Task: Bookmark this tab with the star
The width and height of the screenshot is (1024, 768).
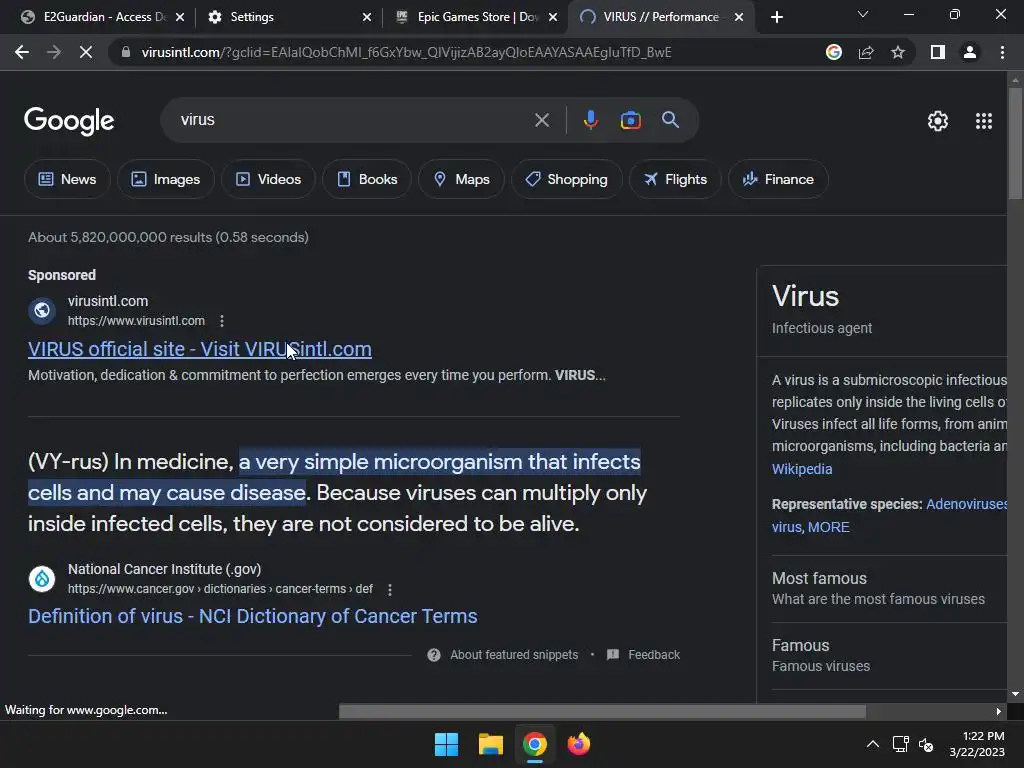Action: coord(898,52)
